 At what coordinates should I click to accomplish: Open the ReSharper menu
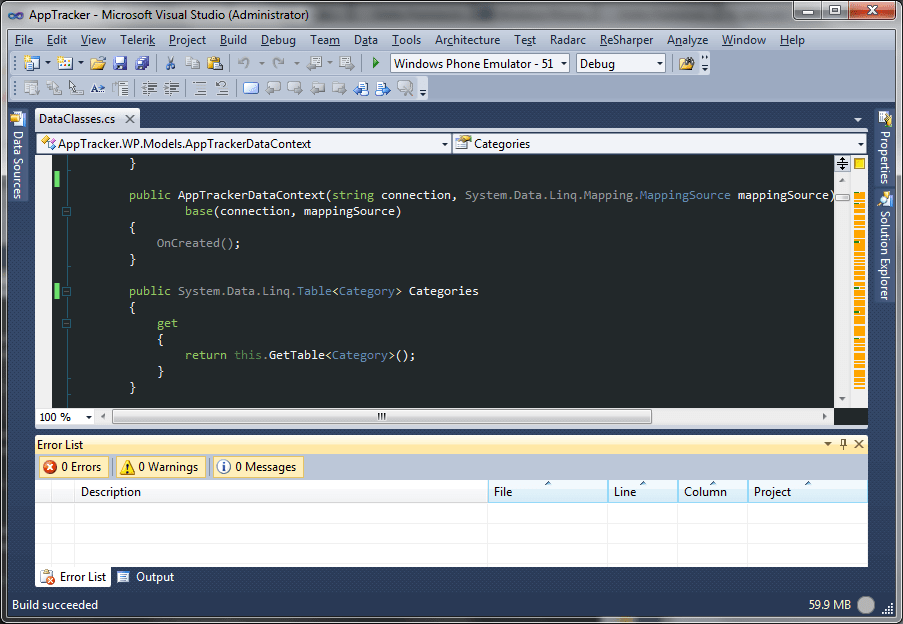click(x=626, y=40)
